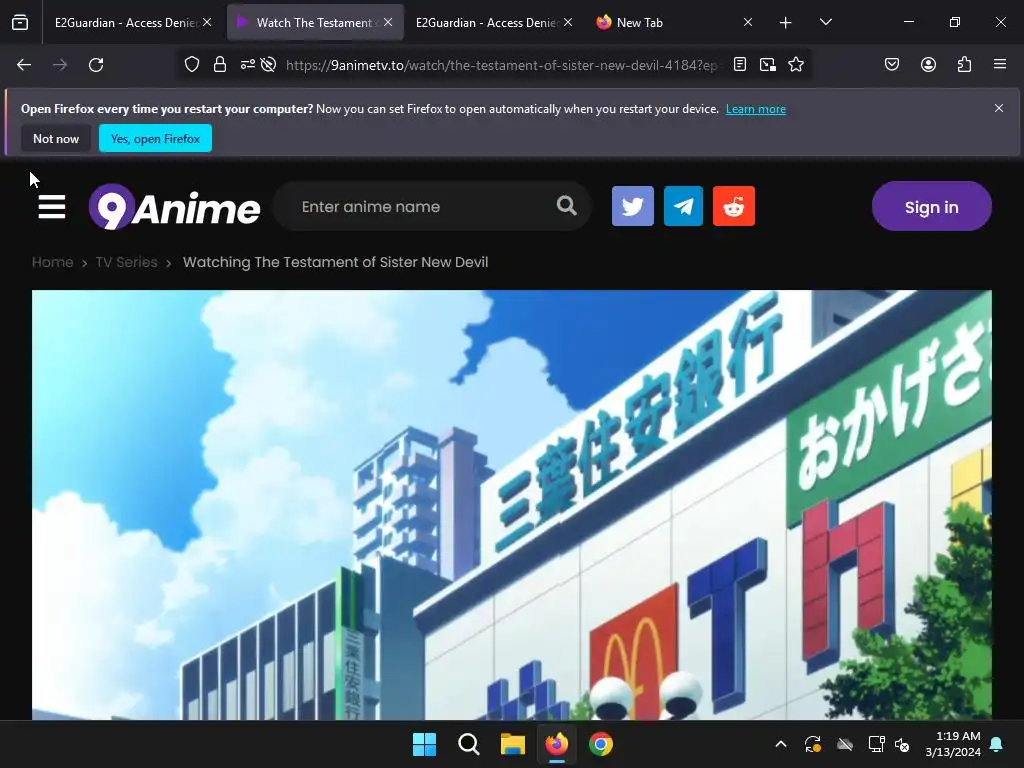Open Windows taskbar Search
This screenshot has width=1024, height=768.
[468, 744]
